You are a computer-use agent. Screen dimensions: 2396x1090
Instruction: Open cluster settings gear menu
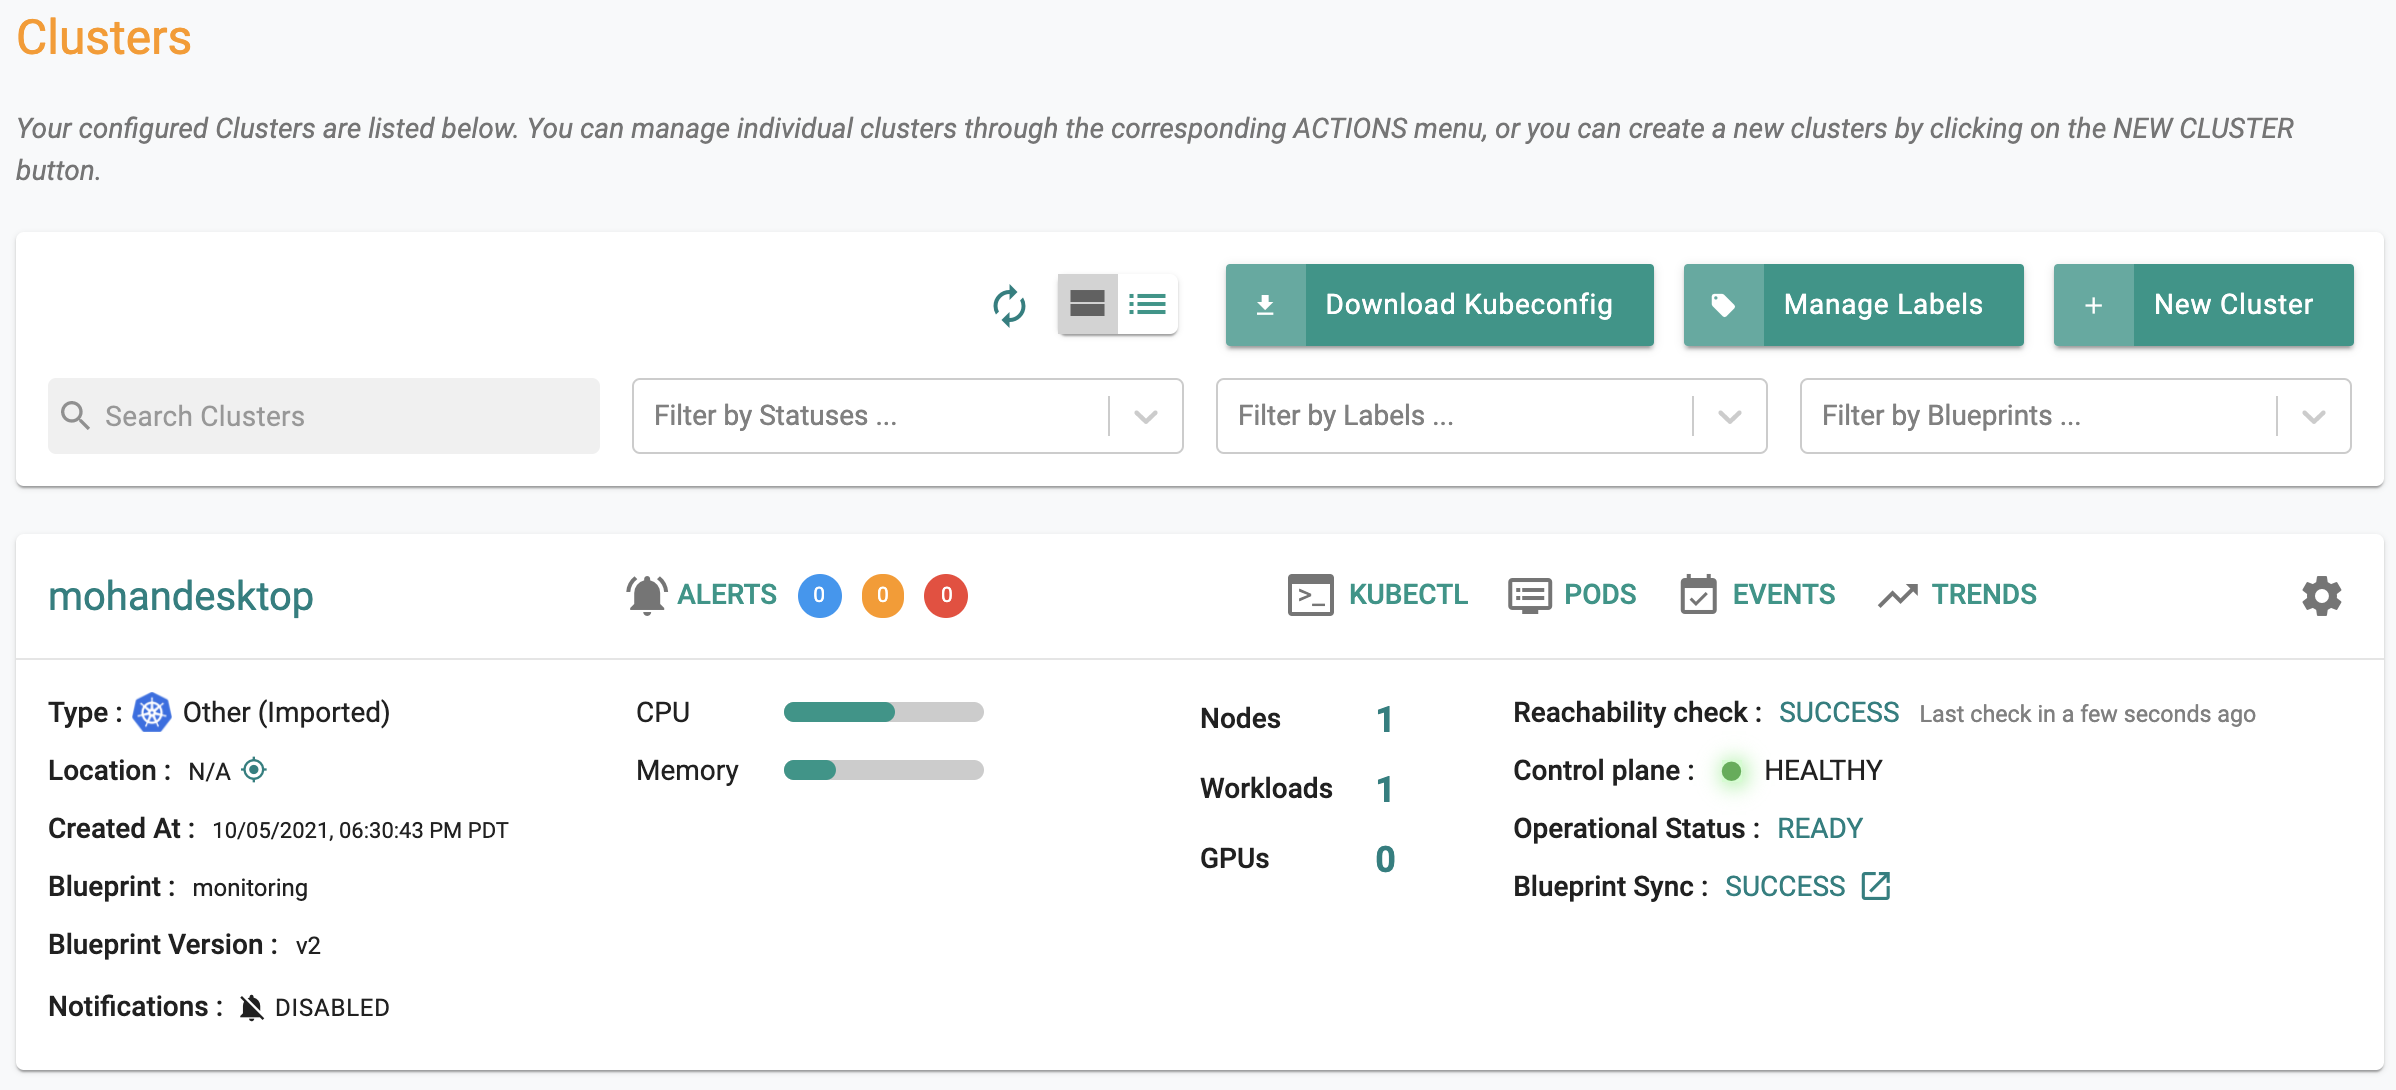(x=2322, y=596)
